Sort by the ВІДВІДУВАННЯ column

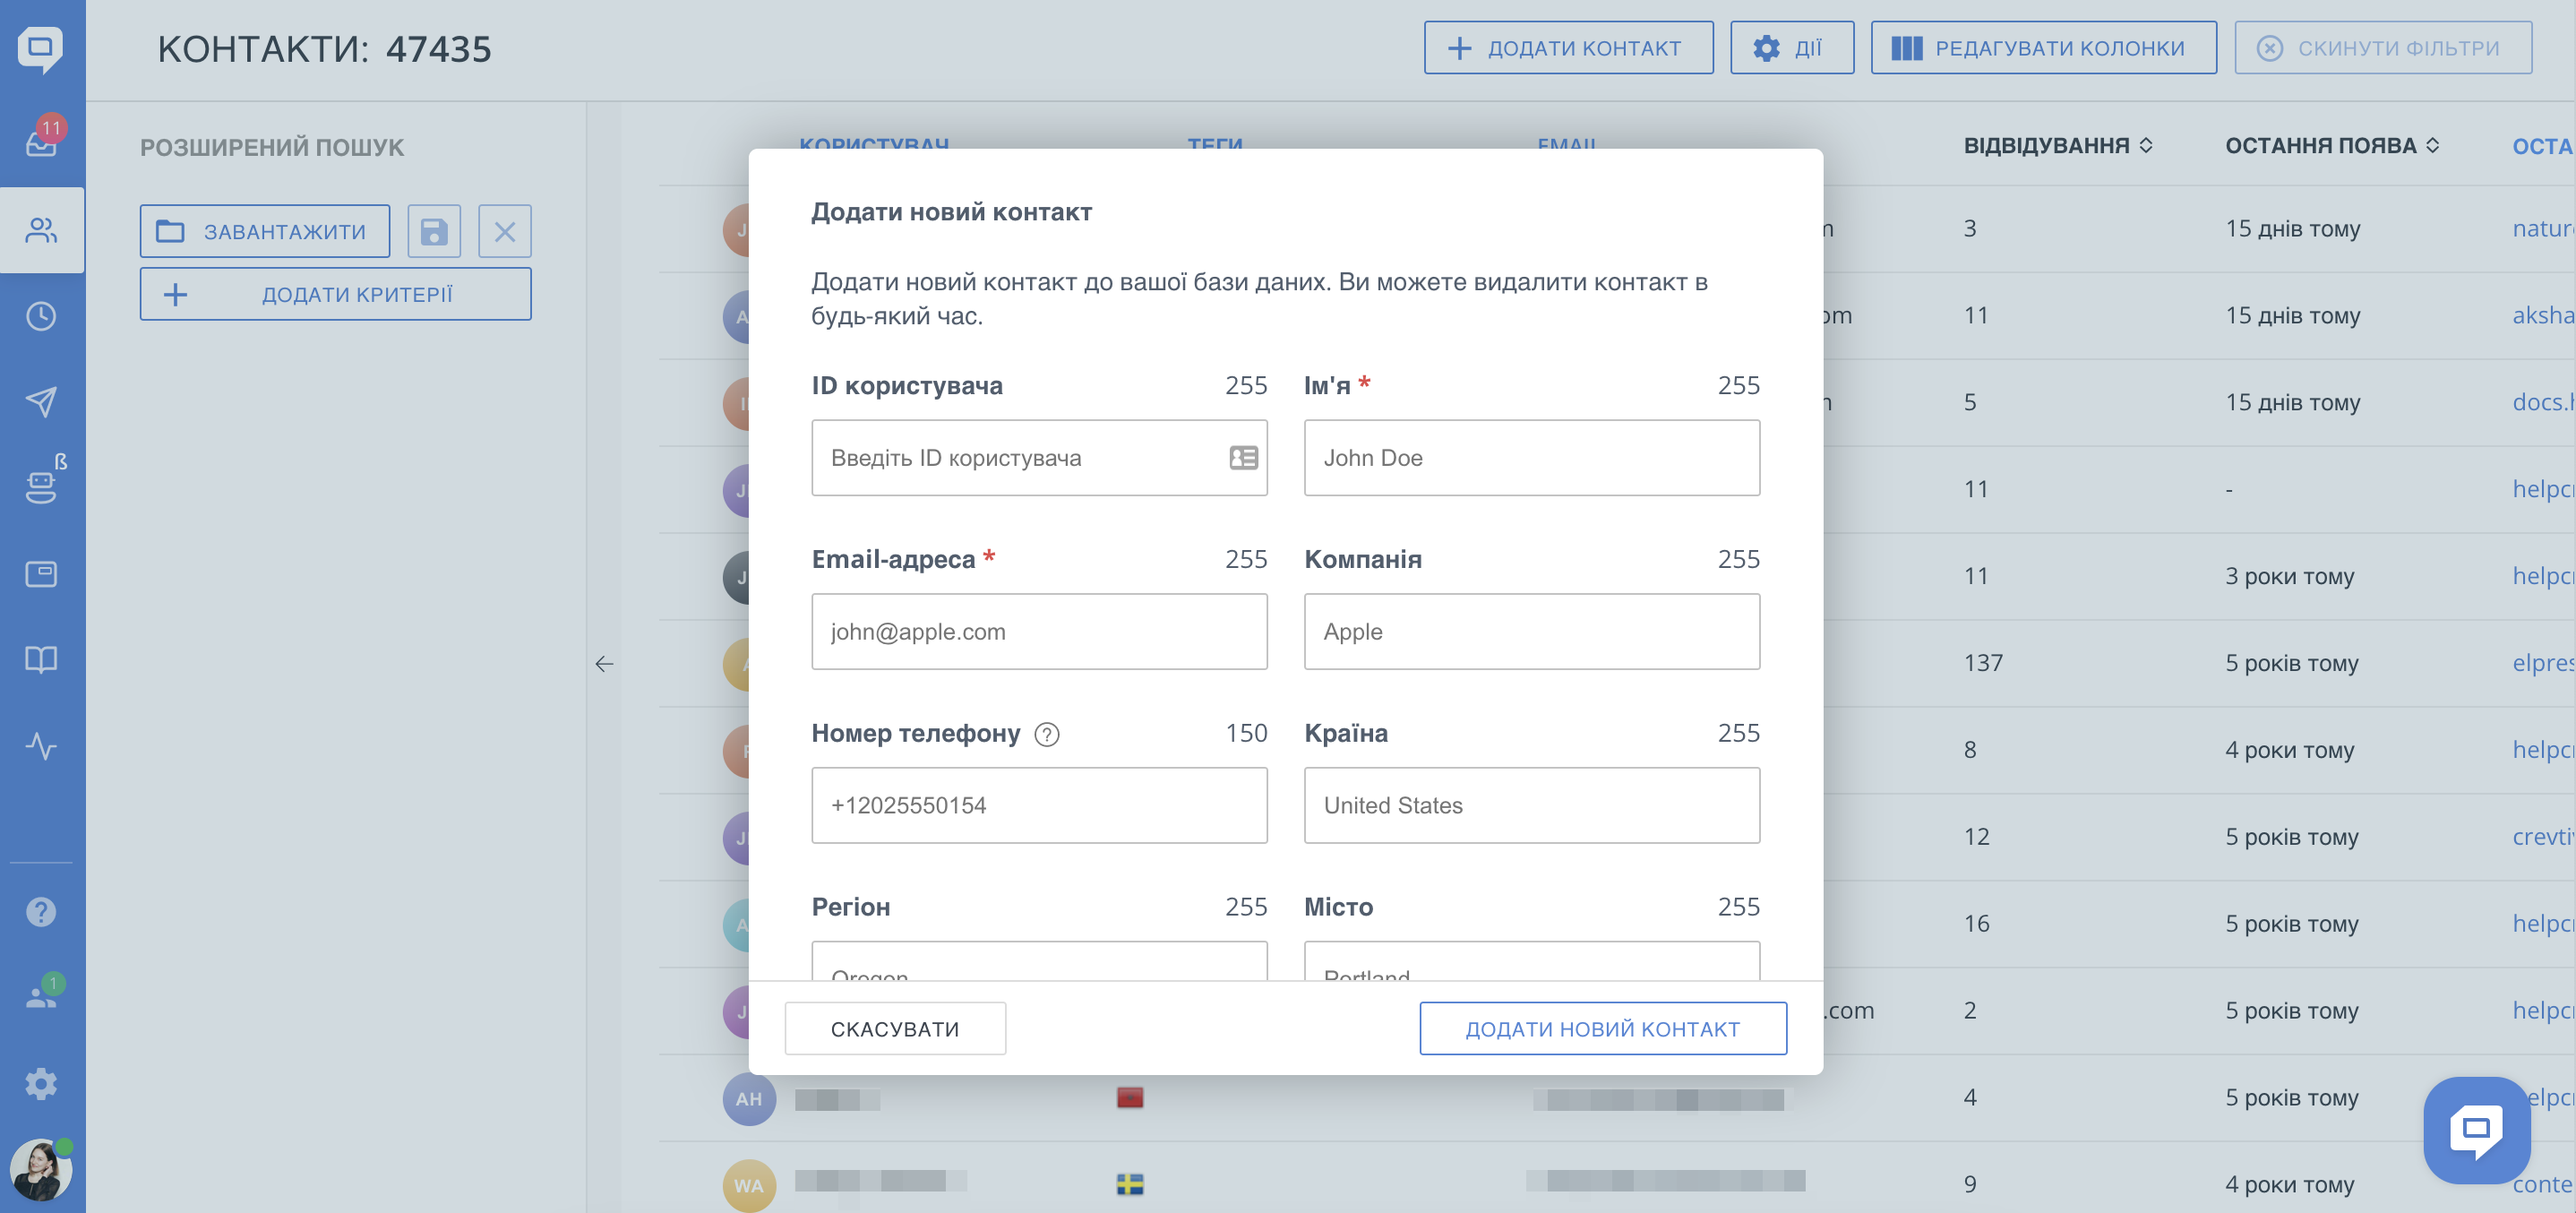click(x=2057, y=146)
